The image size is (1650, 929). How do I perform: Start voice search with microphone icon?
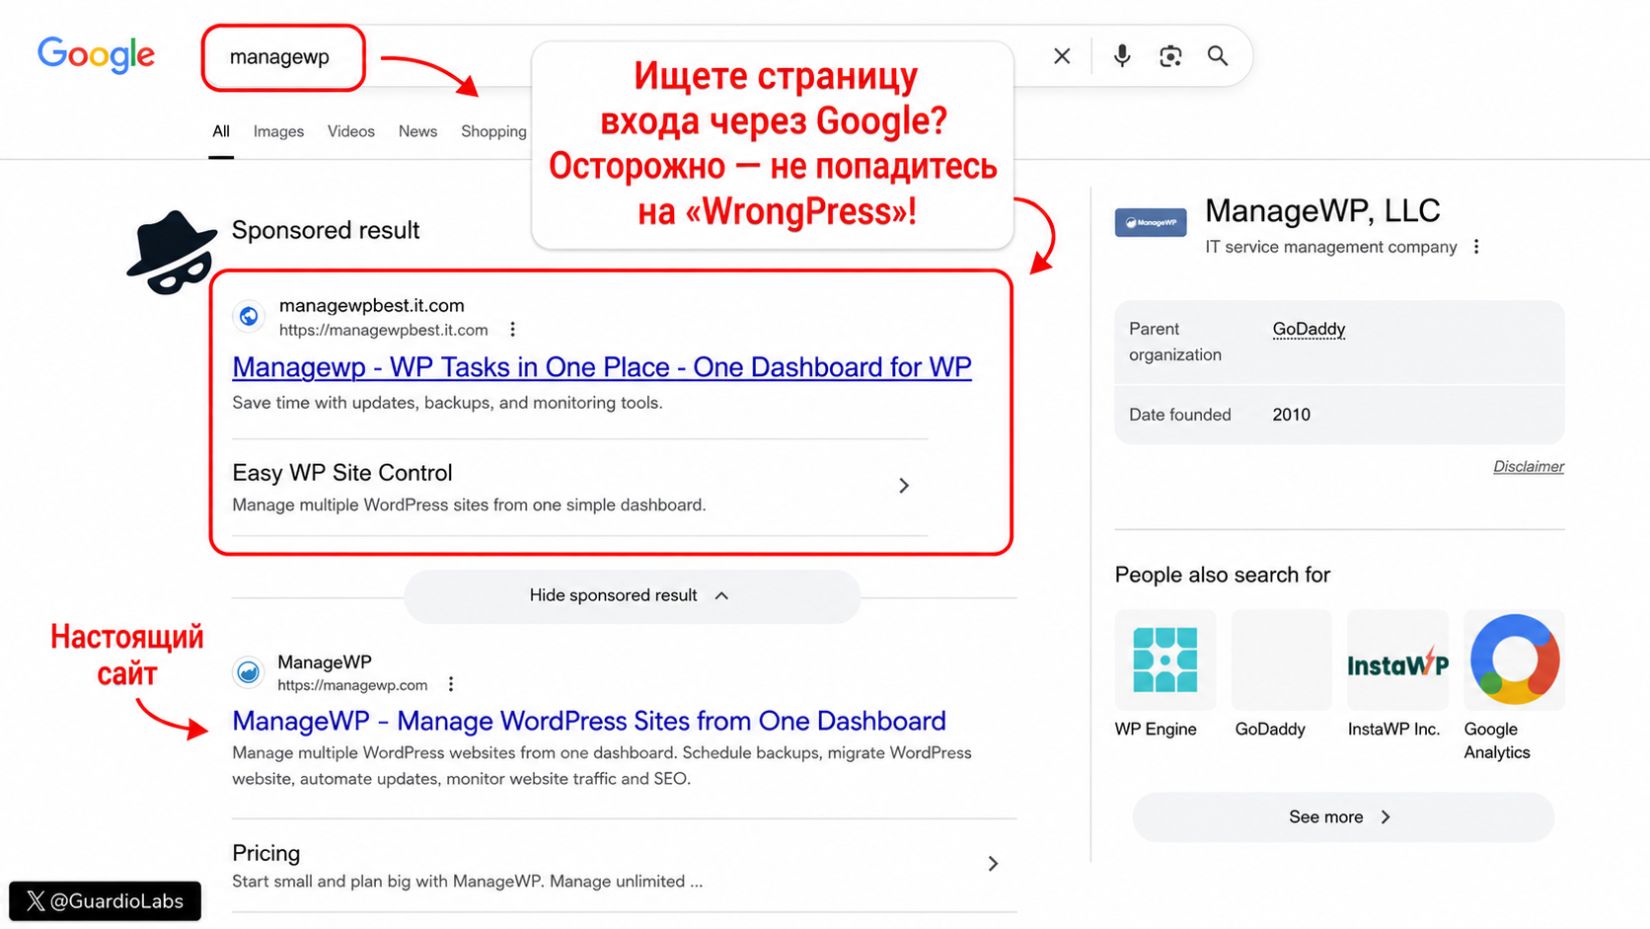tap(1122, 56)
